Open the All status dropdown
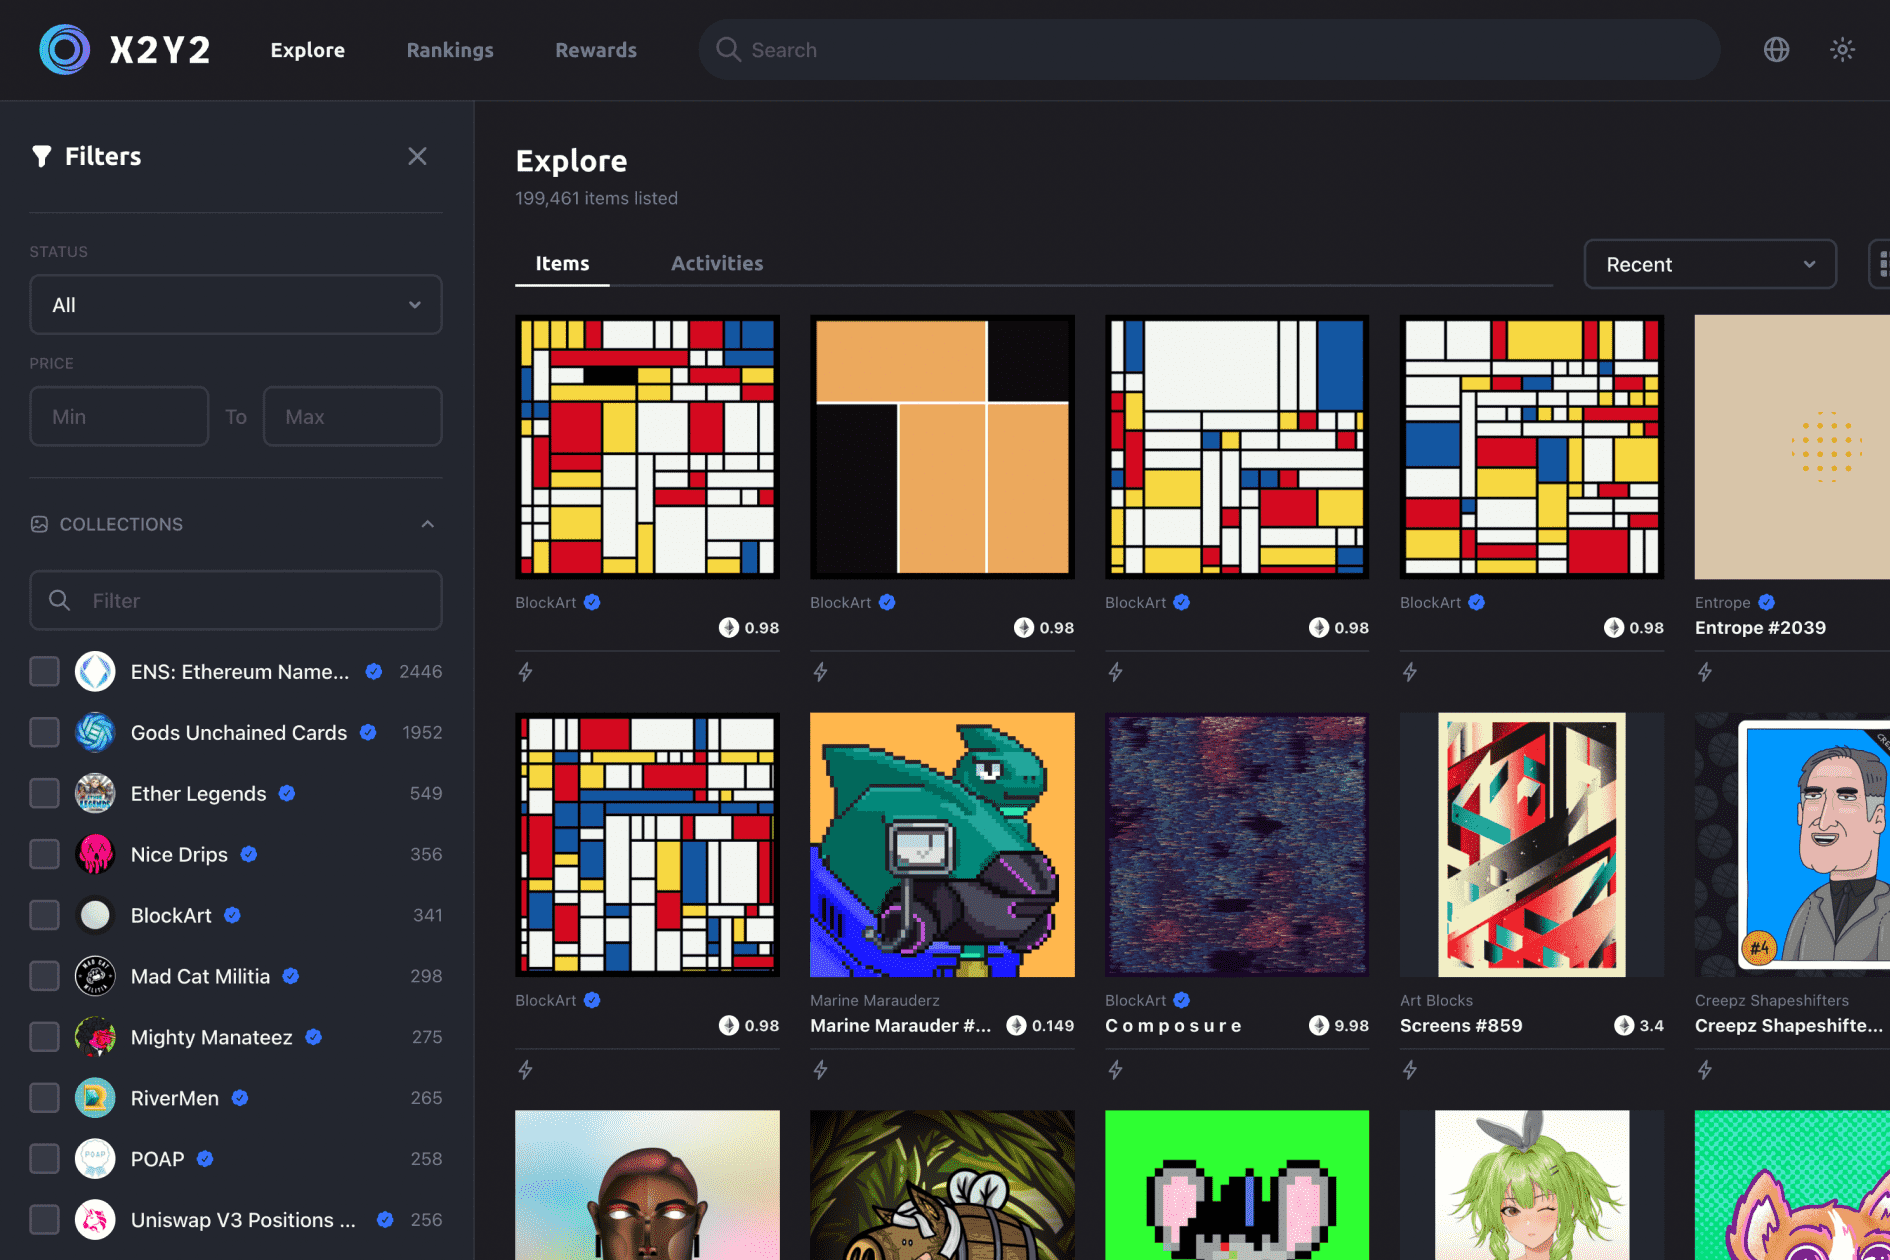The height and width of the screenshot is (1260, 1890). [235, 304]
